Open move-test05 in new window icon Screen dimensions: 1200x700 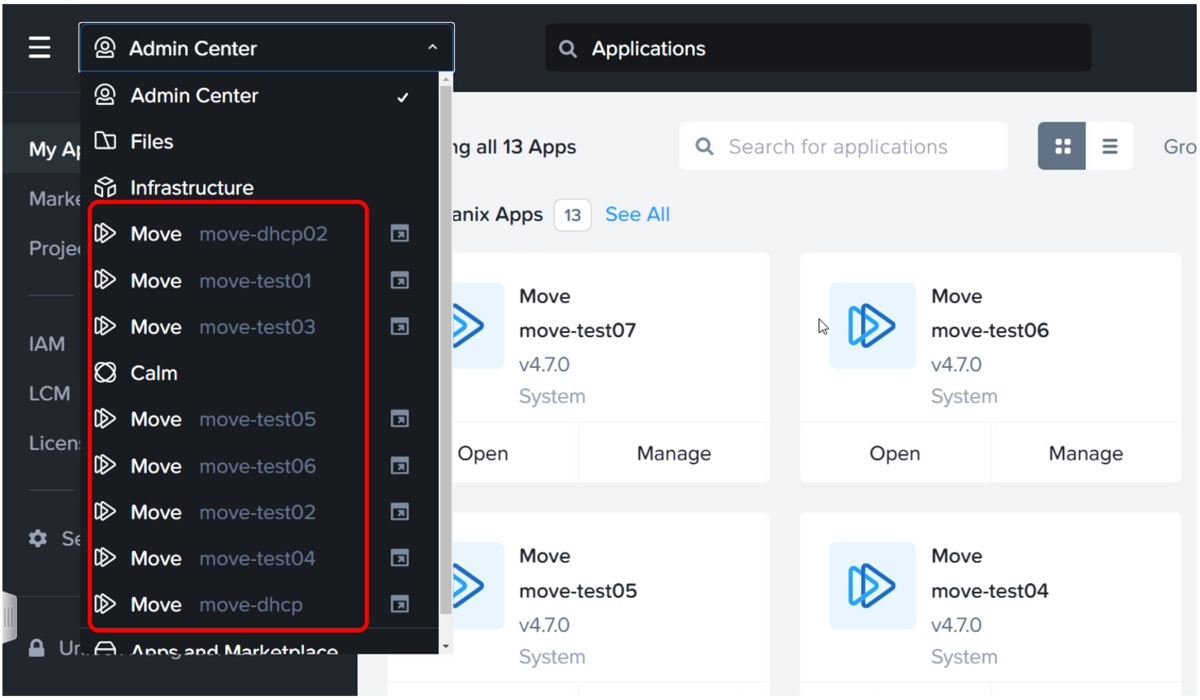tap(399, 419)
